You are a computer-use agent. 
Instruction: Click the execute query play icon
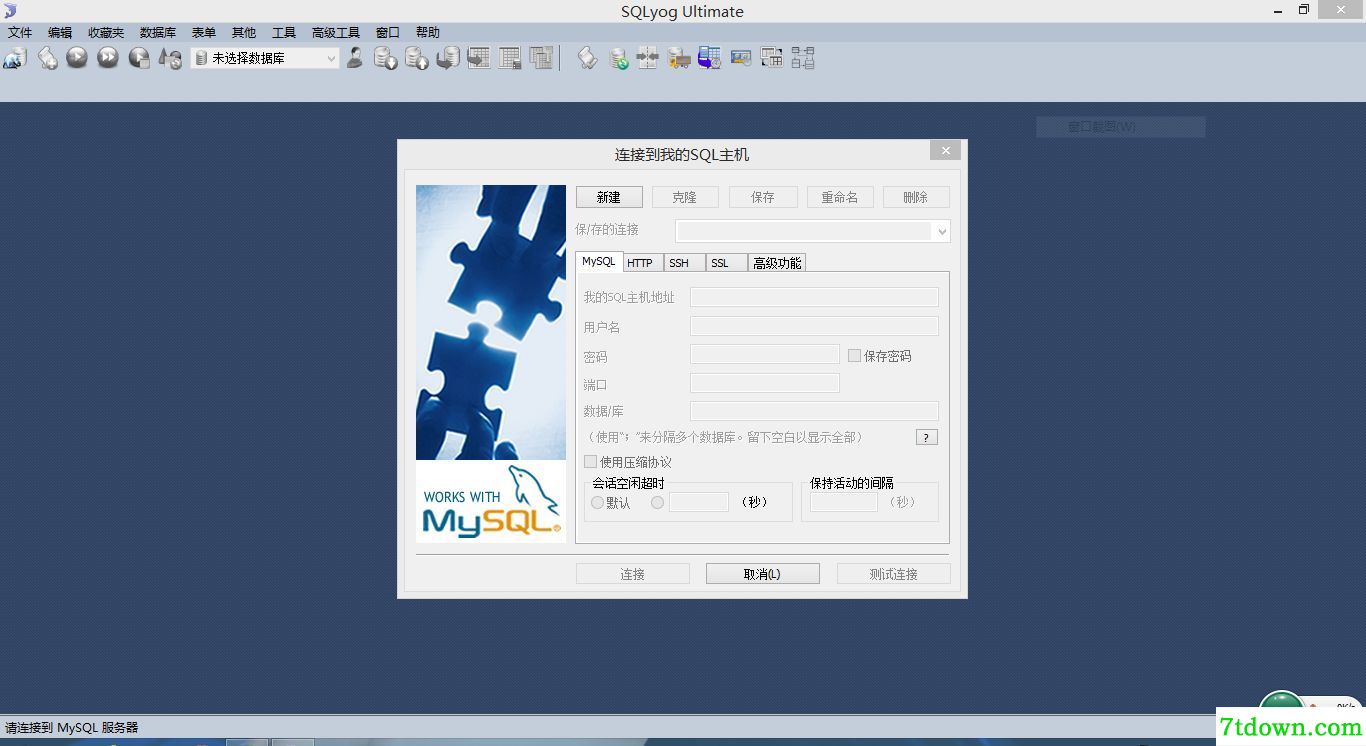pos(77,58)
